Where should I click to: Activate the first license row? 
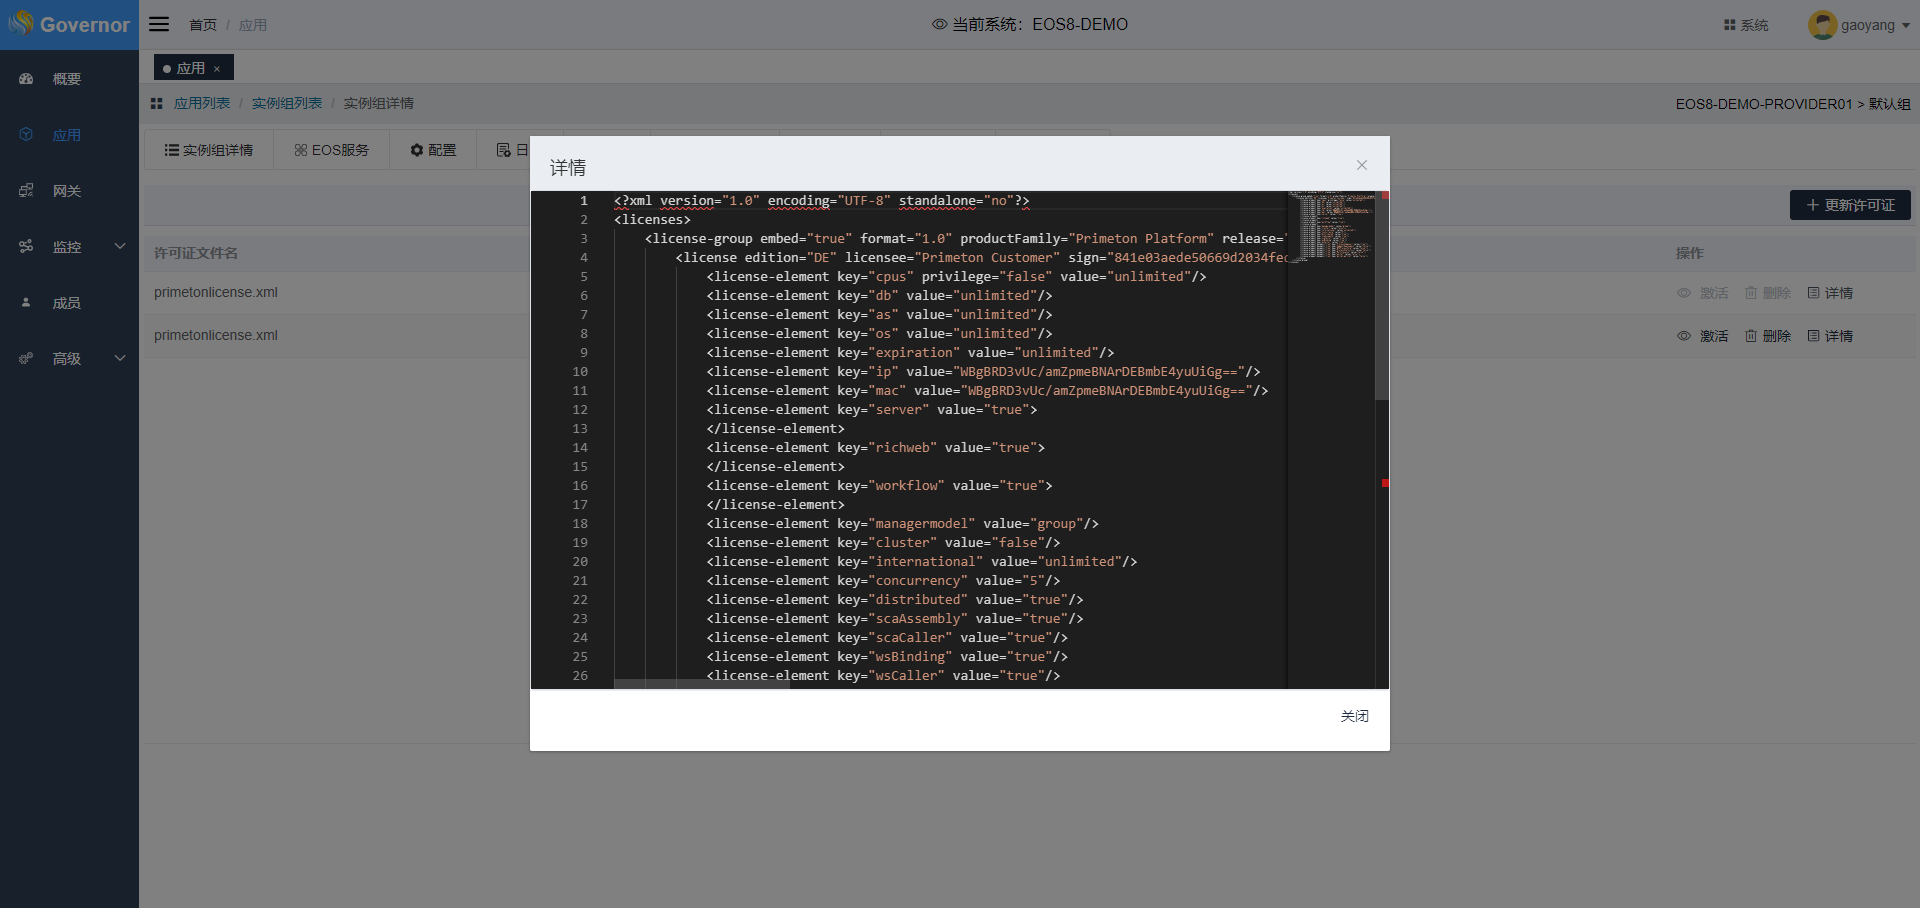[1703, 293]
